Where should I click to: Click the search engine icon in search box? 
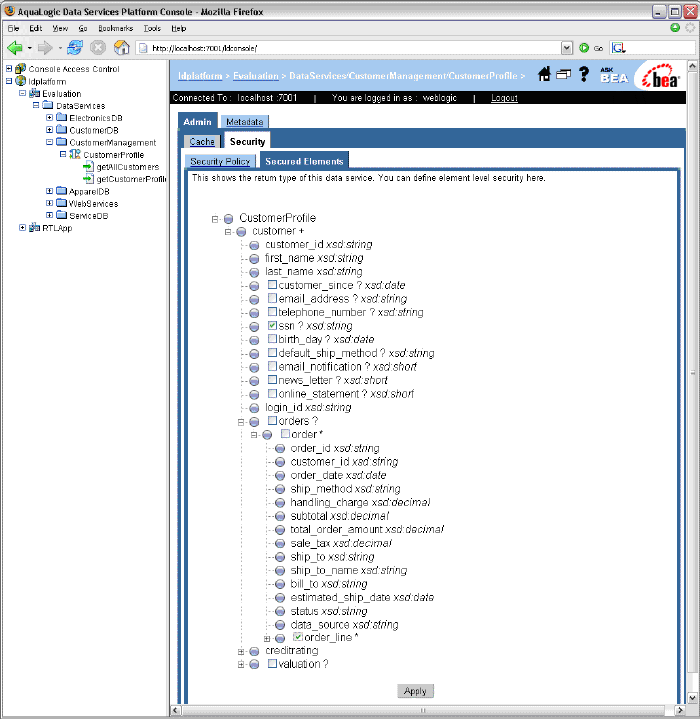(x=618, y=48)
